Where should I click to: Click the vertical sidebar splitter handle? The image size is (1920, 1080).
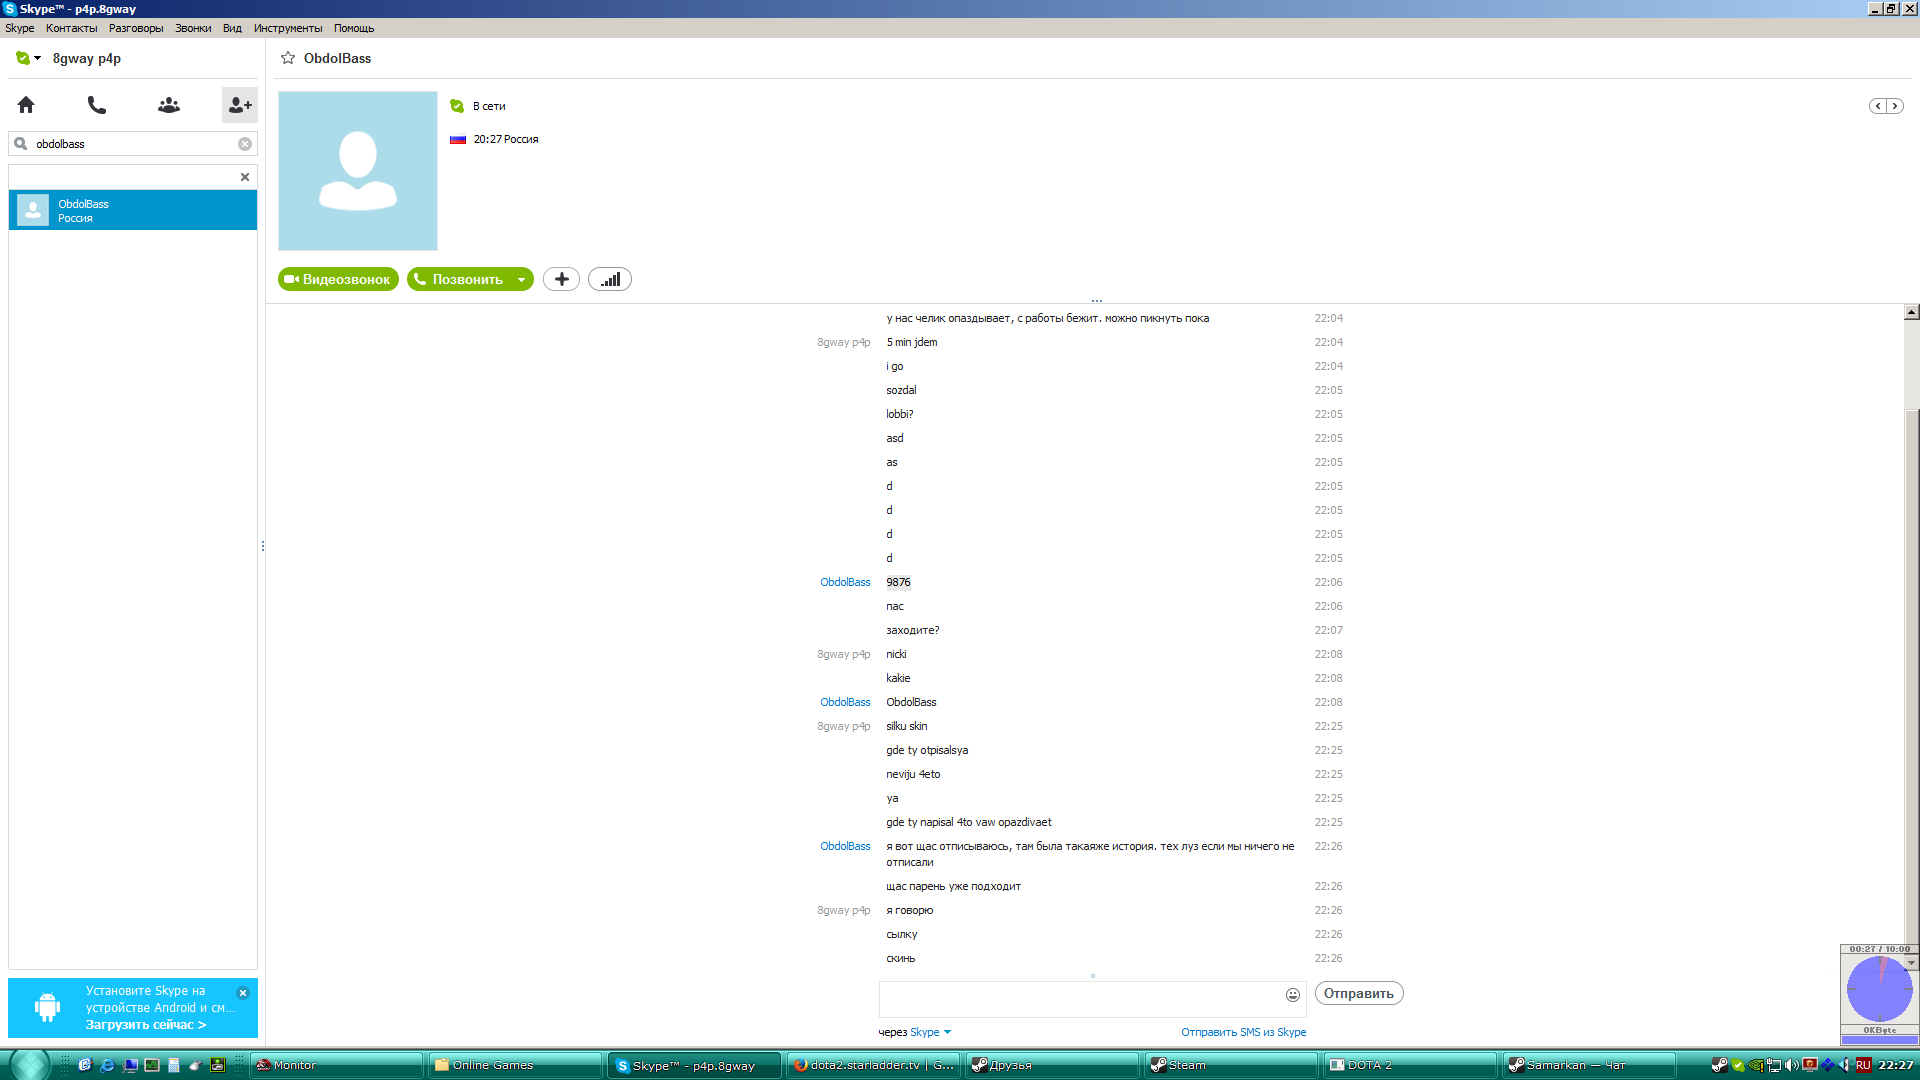point(263,546)
